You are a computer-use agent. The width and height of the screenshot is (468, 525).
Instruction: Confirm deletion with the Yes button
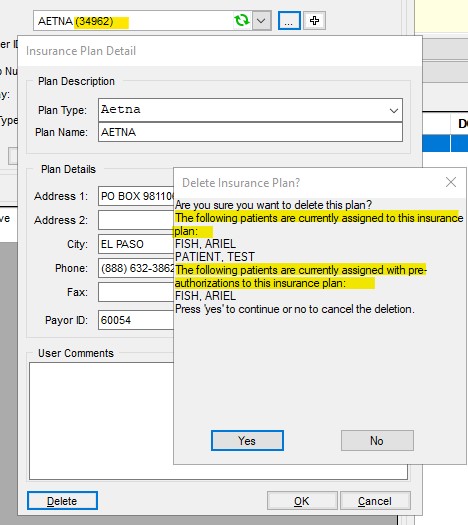(x=247, y=441)
